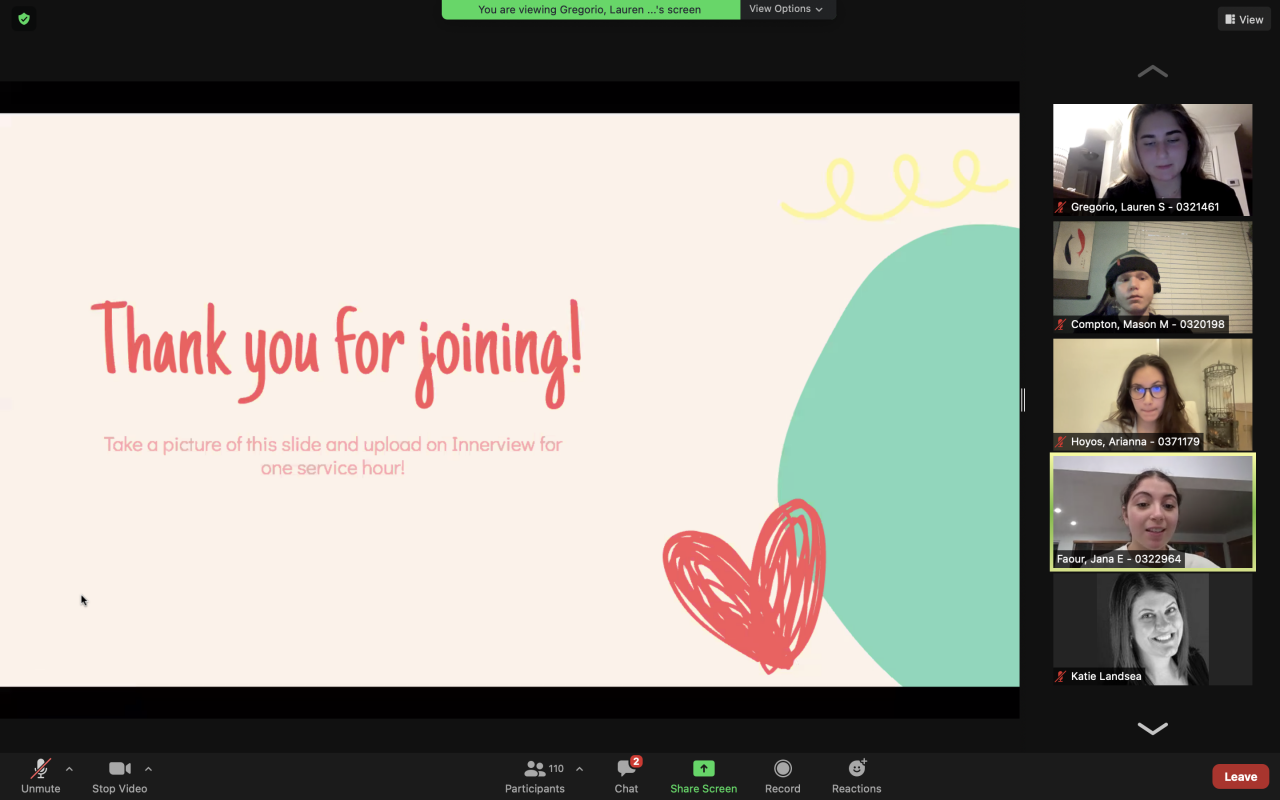Click the green screen-viewing notification banner
This screenshot has height=800, width=1280.
pyautogui.click(x=590, y=9)
